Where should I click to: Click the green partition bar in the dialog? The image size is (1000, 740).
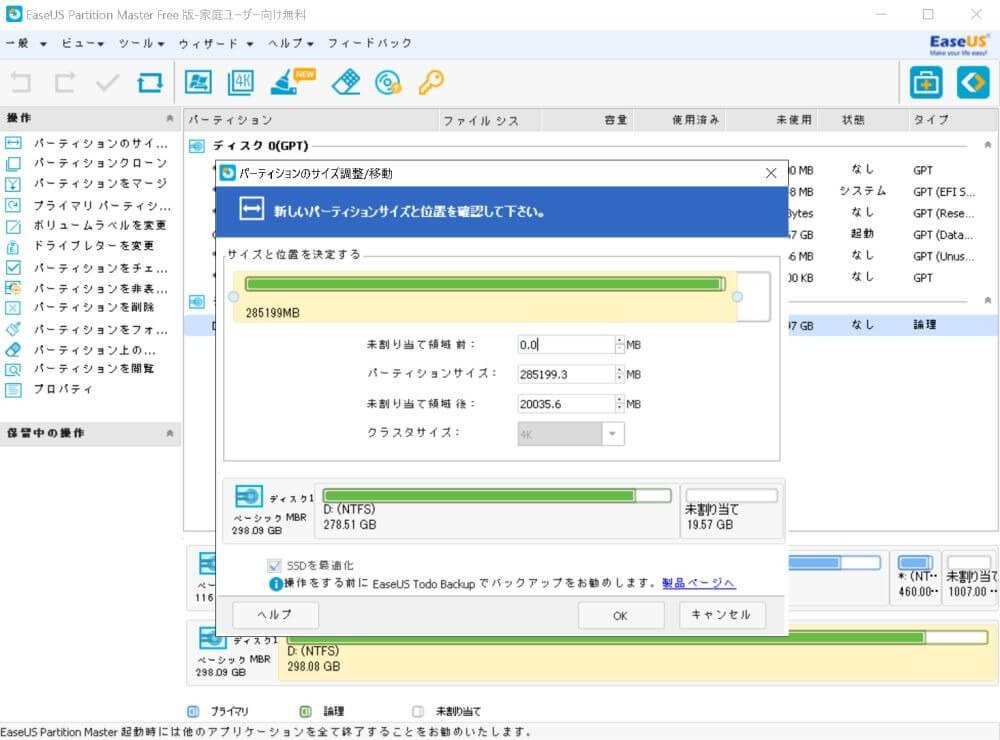pyautogui.click(x=485, y=284)
